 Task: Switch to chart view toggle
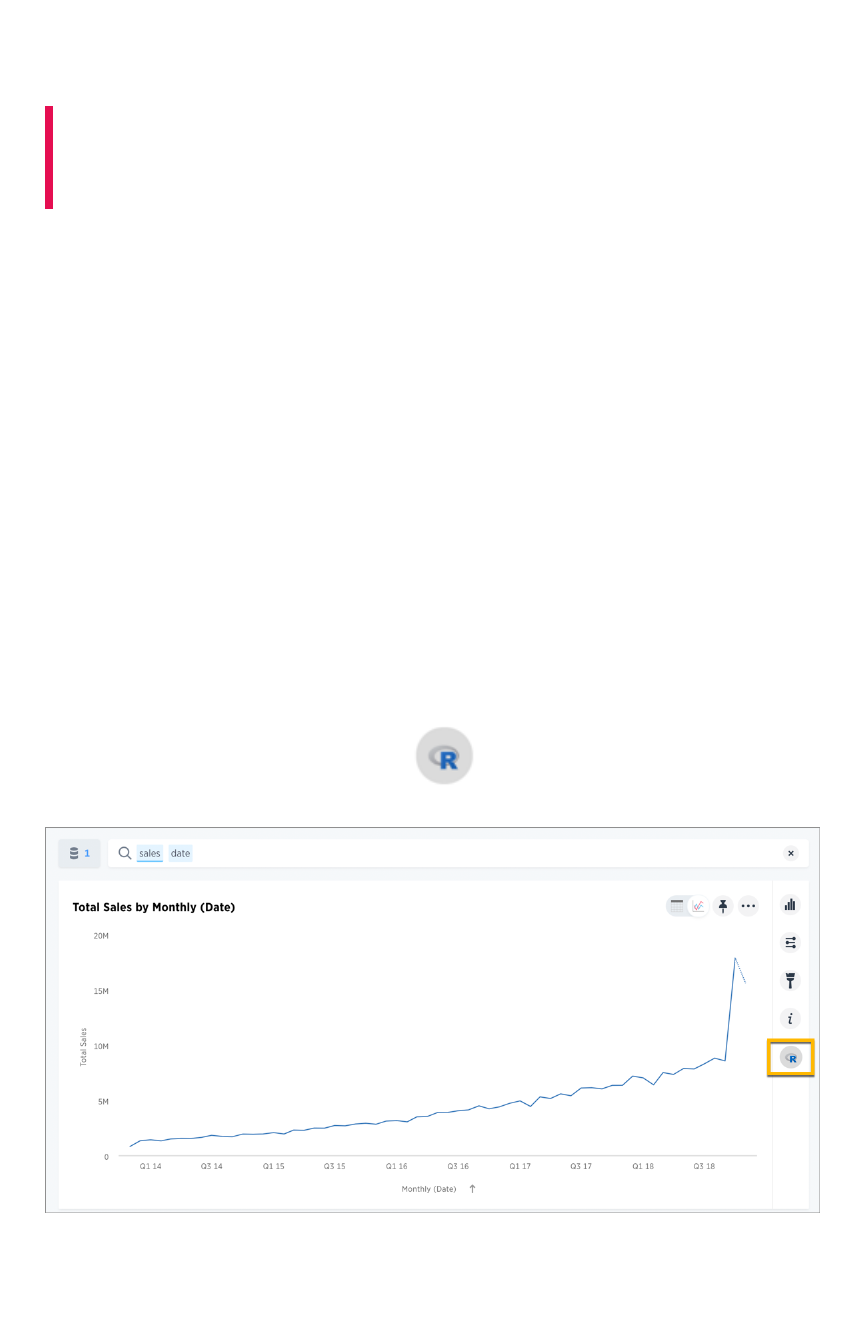[698, 906]
